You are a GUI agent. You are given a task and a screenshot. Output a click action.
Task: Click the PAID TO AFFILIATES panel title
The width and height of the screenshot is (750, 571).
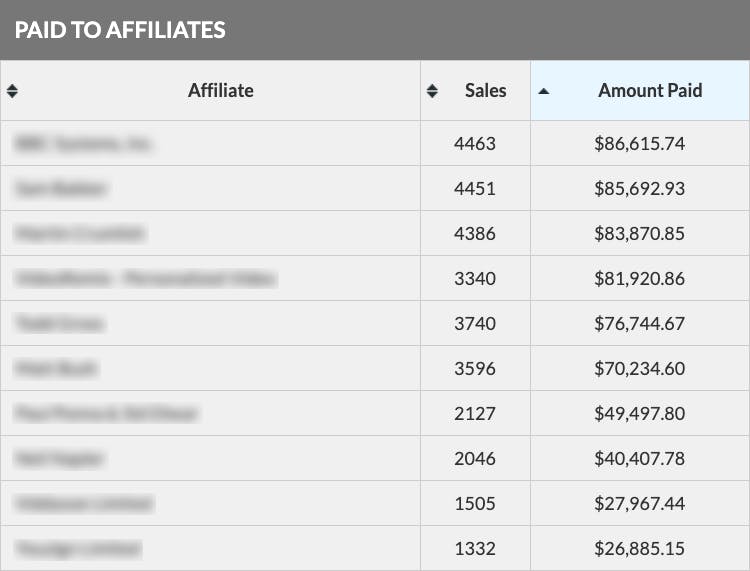pos(120,30)
